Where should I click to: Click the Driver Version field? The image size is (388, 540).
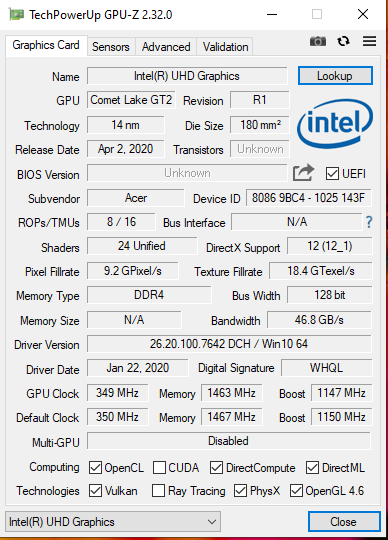(229, 344)
